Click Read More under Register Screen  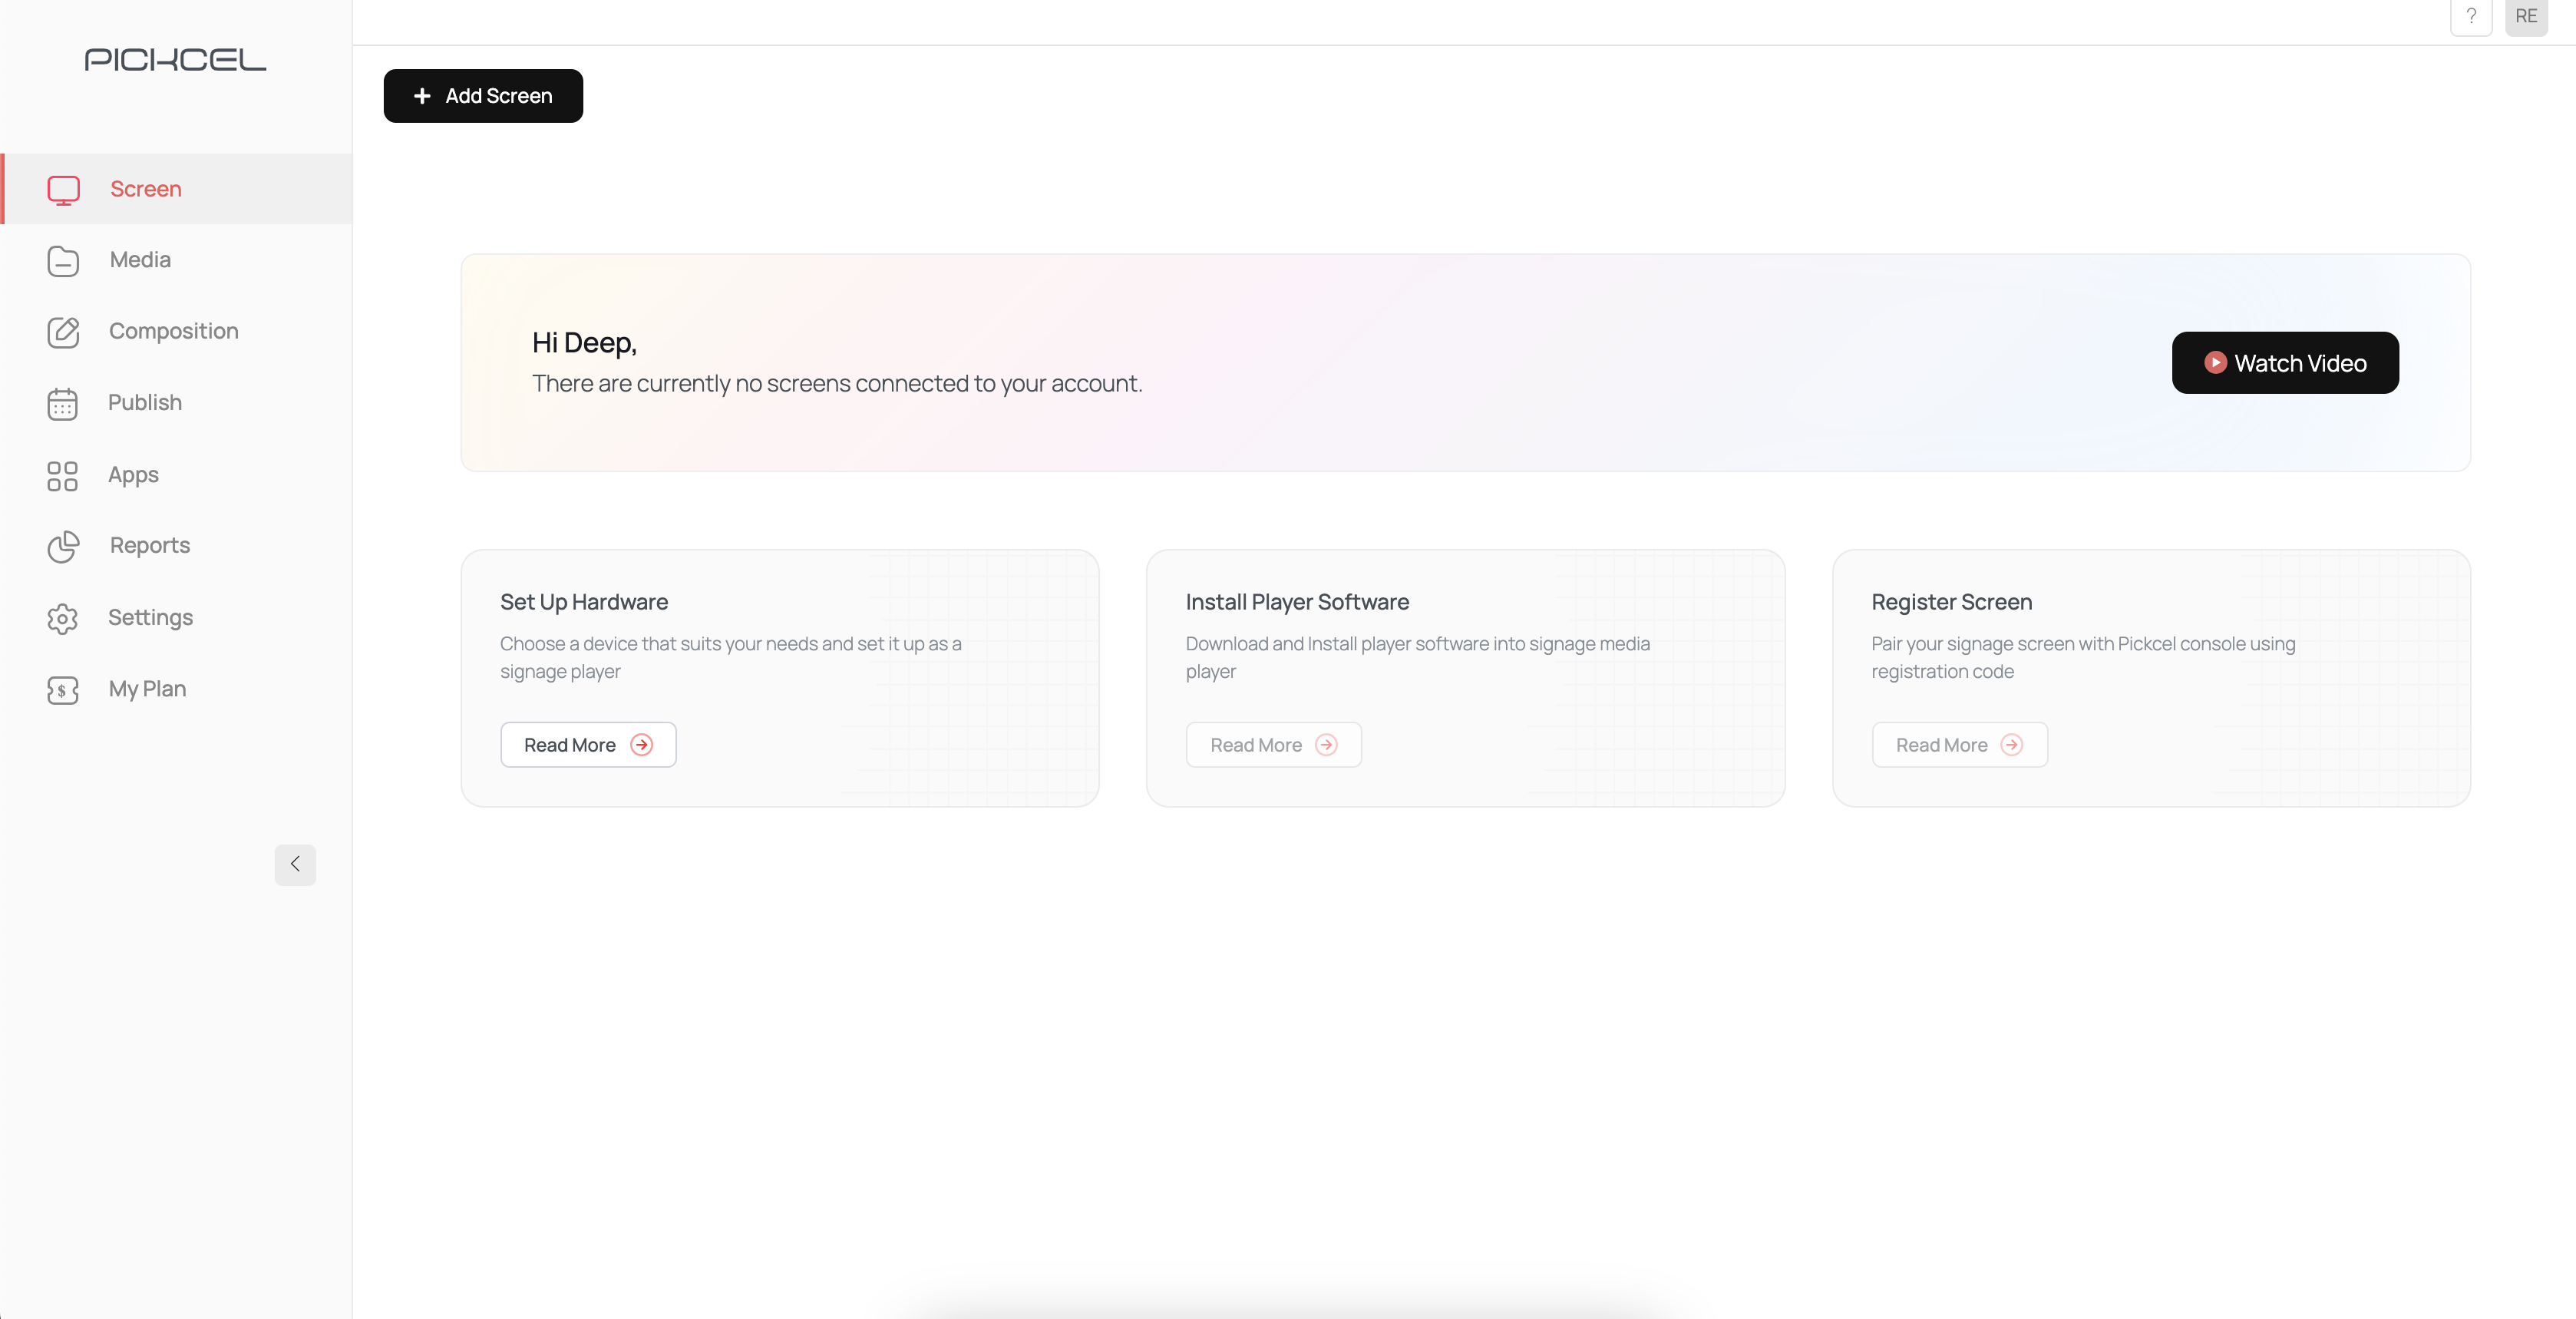click(x=1960, y=745)
